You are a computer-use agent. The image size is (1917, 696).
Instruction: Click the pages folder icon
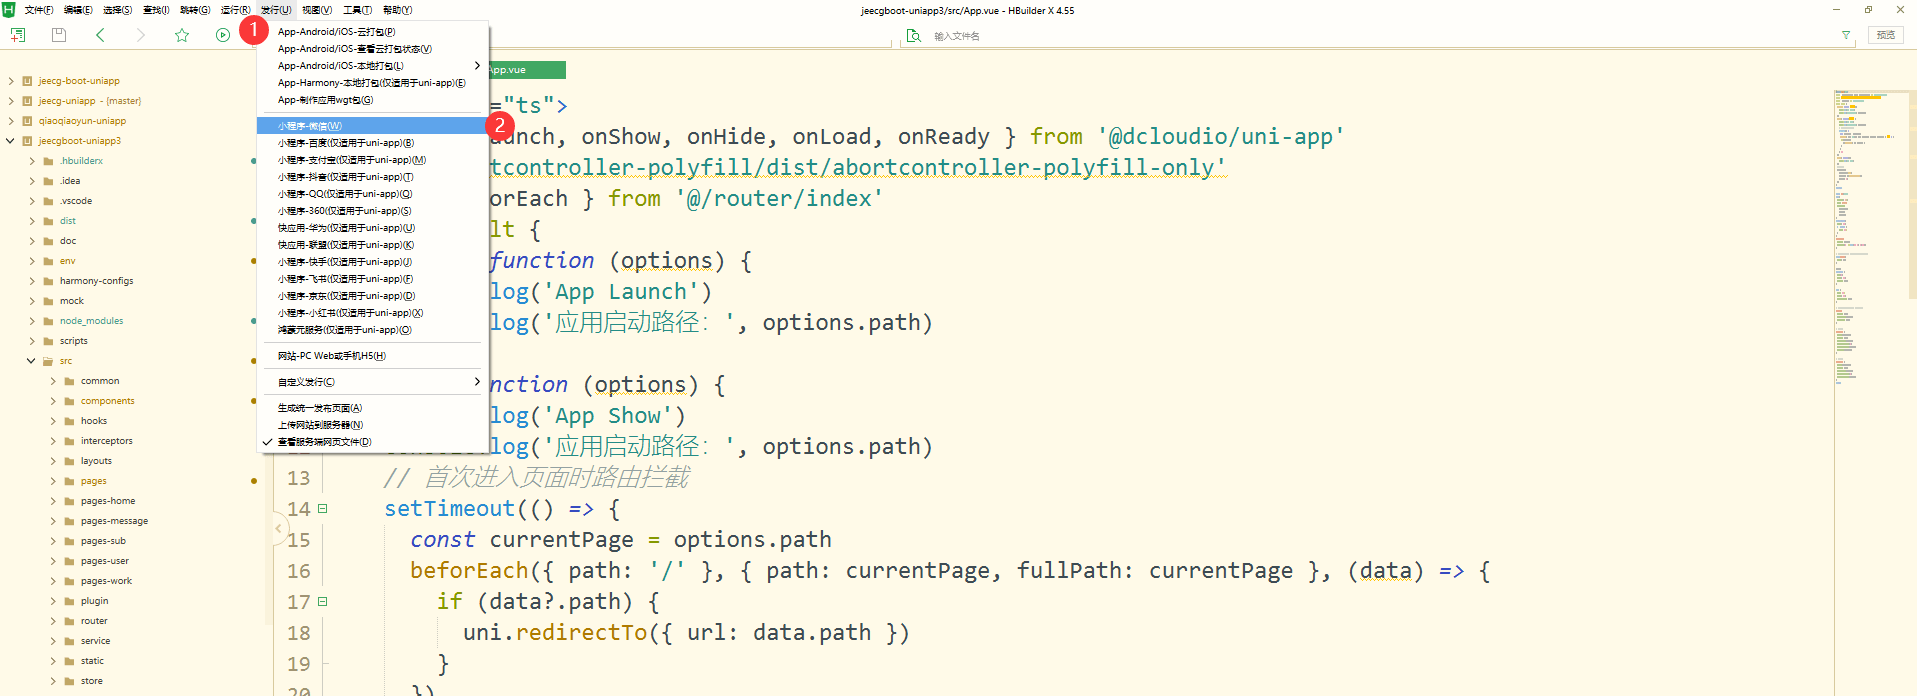click(69, 481)
